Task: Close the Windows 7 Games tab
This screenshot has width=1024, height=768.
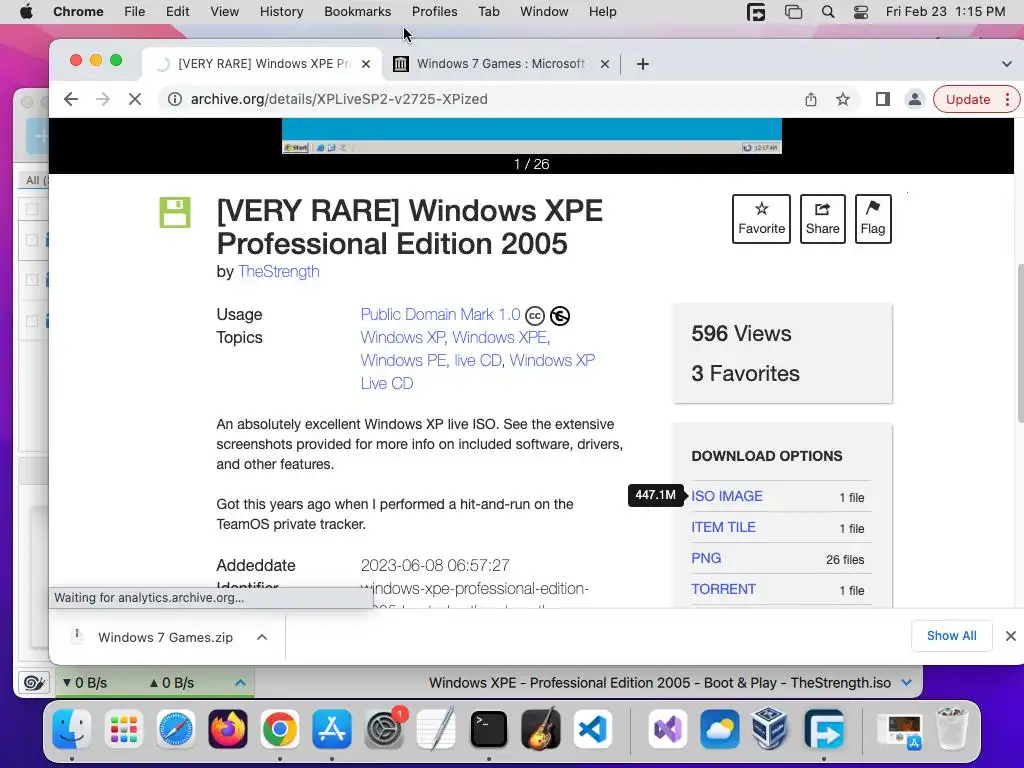Action: click(605, 64)
